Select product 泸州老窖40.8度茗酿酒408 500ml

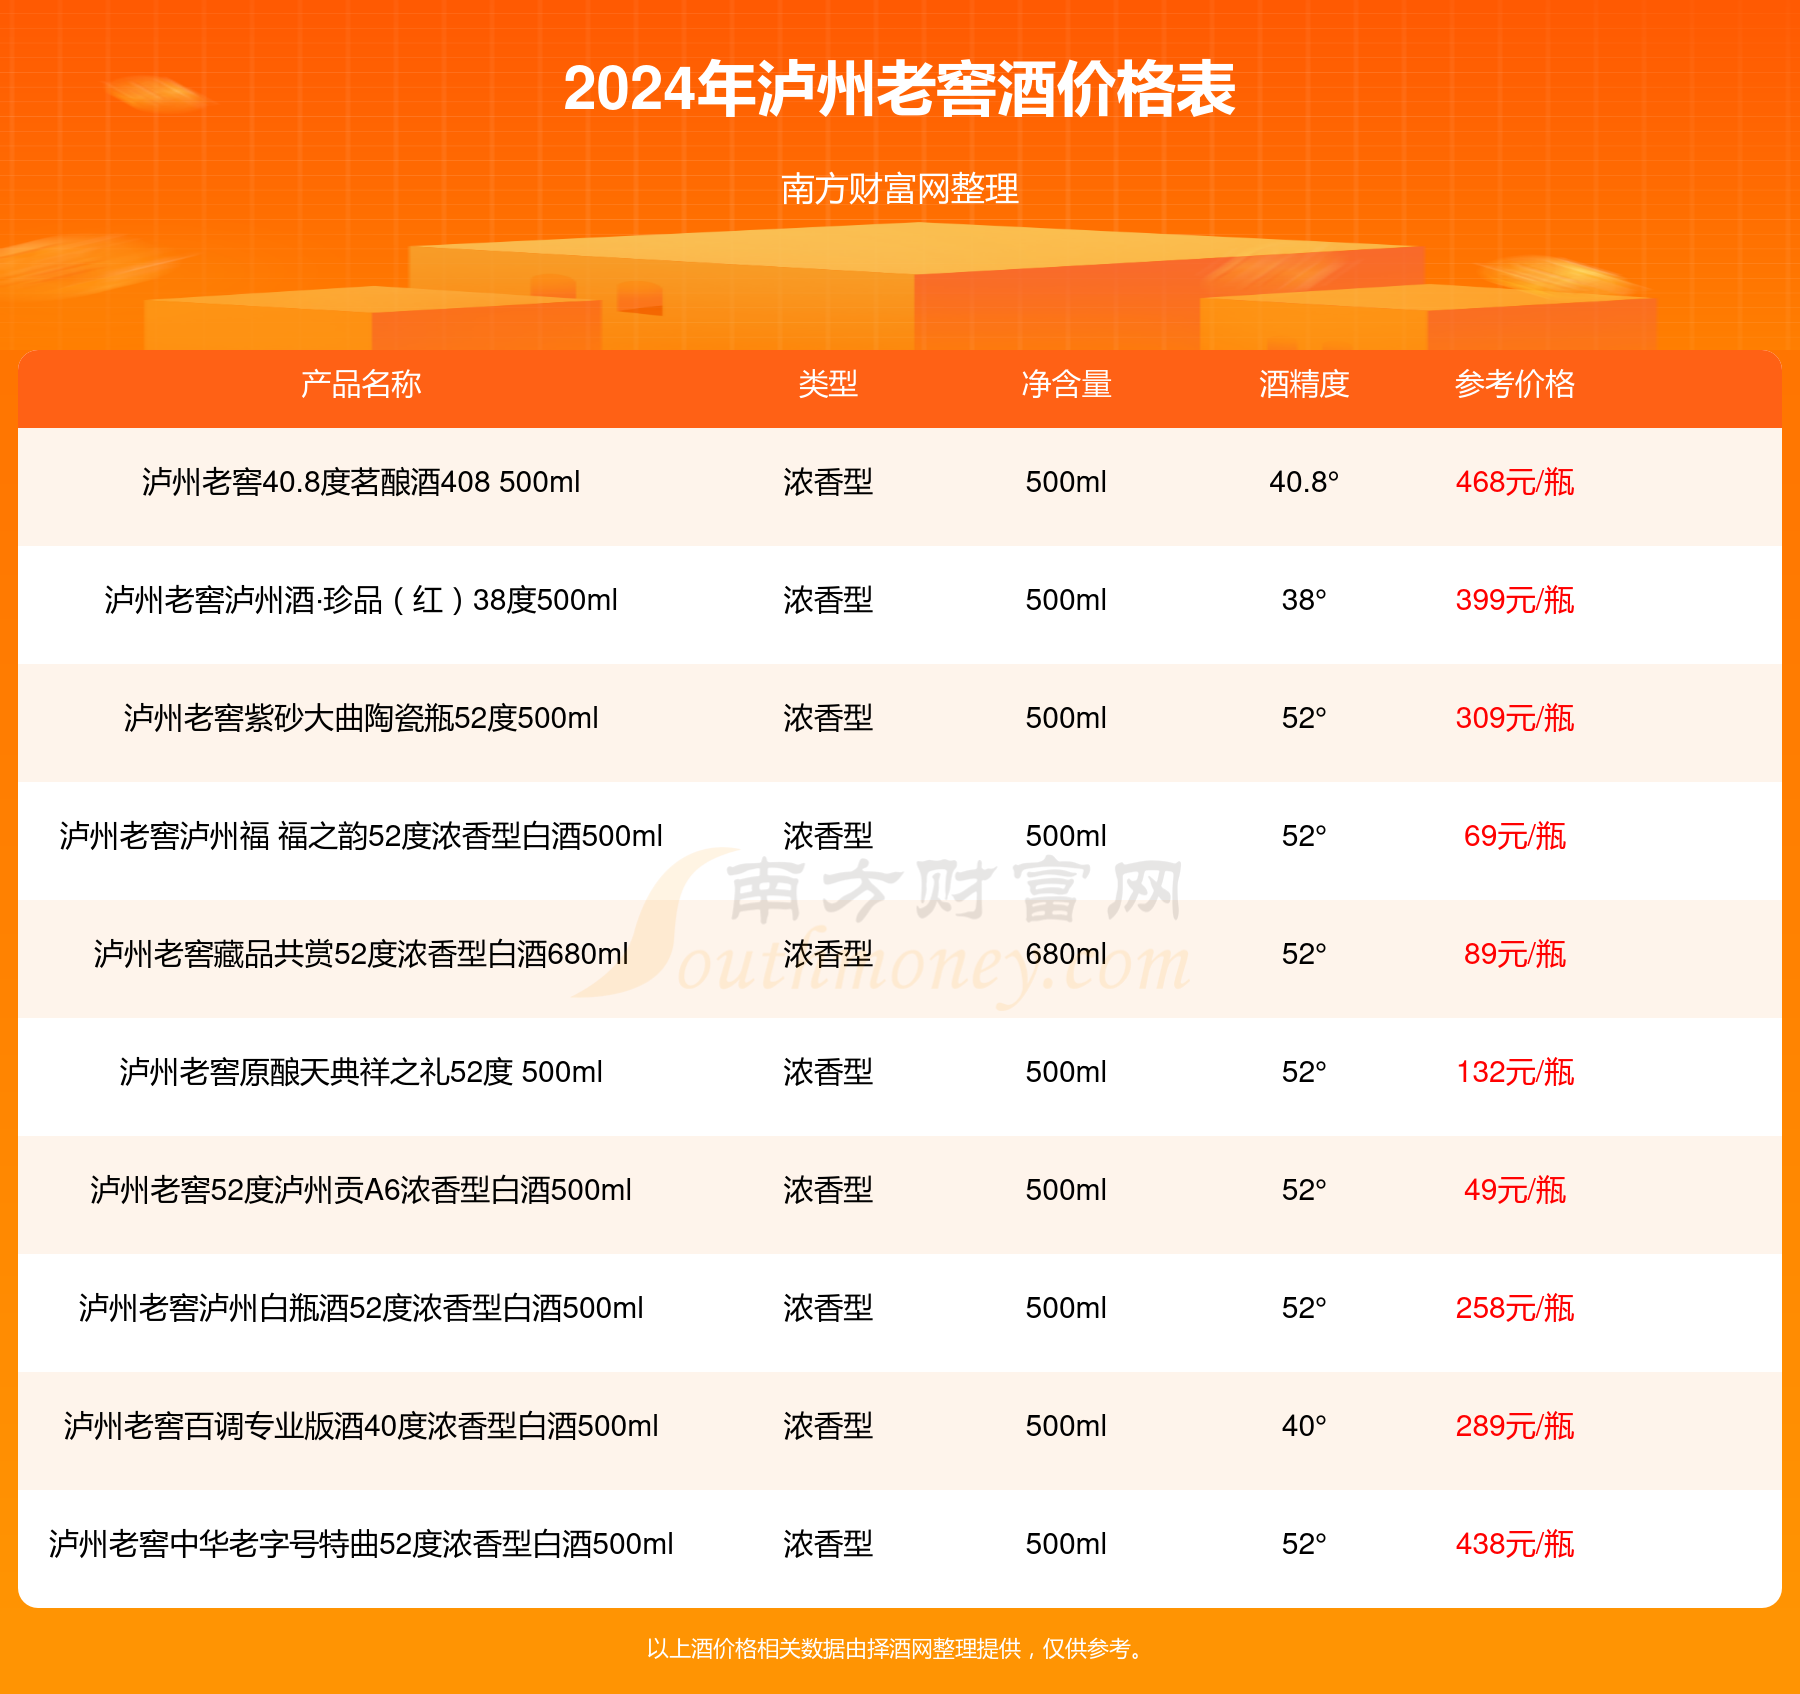[361, 482]
